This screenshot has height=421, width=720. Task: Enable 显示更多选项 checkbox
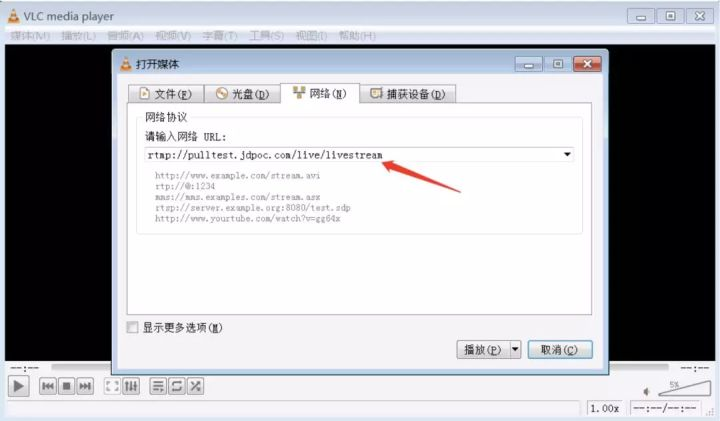click(133, 327)
